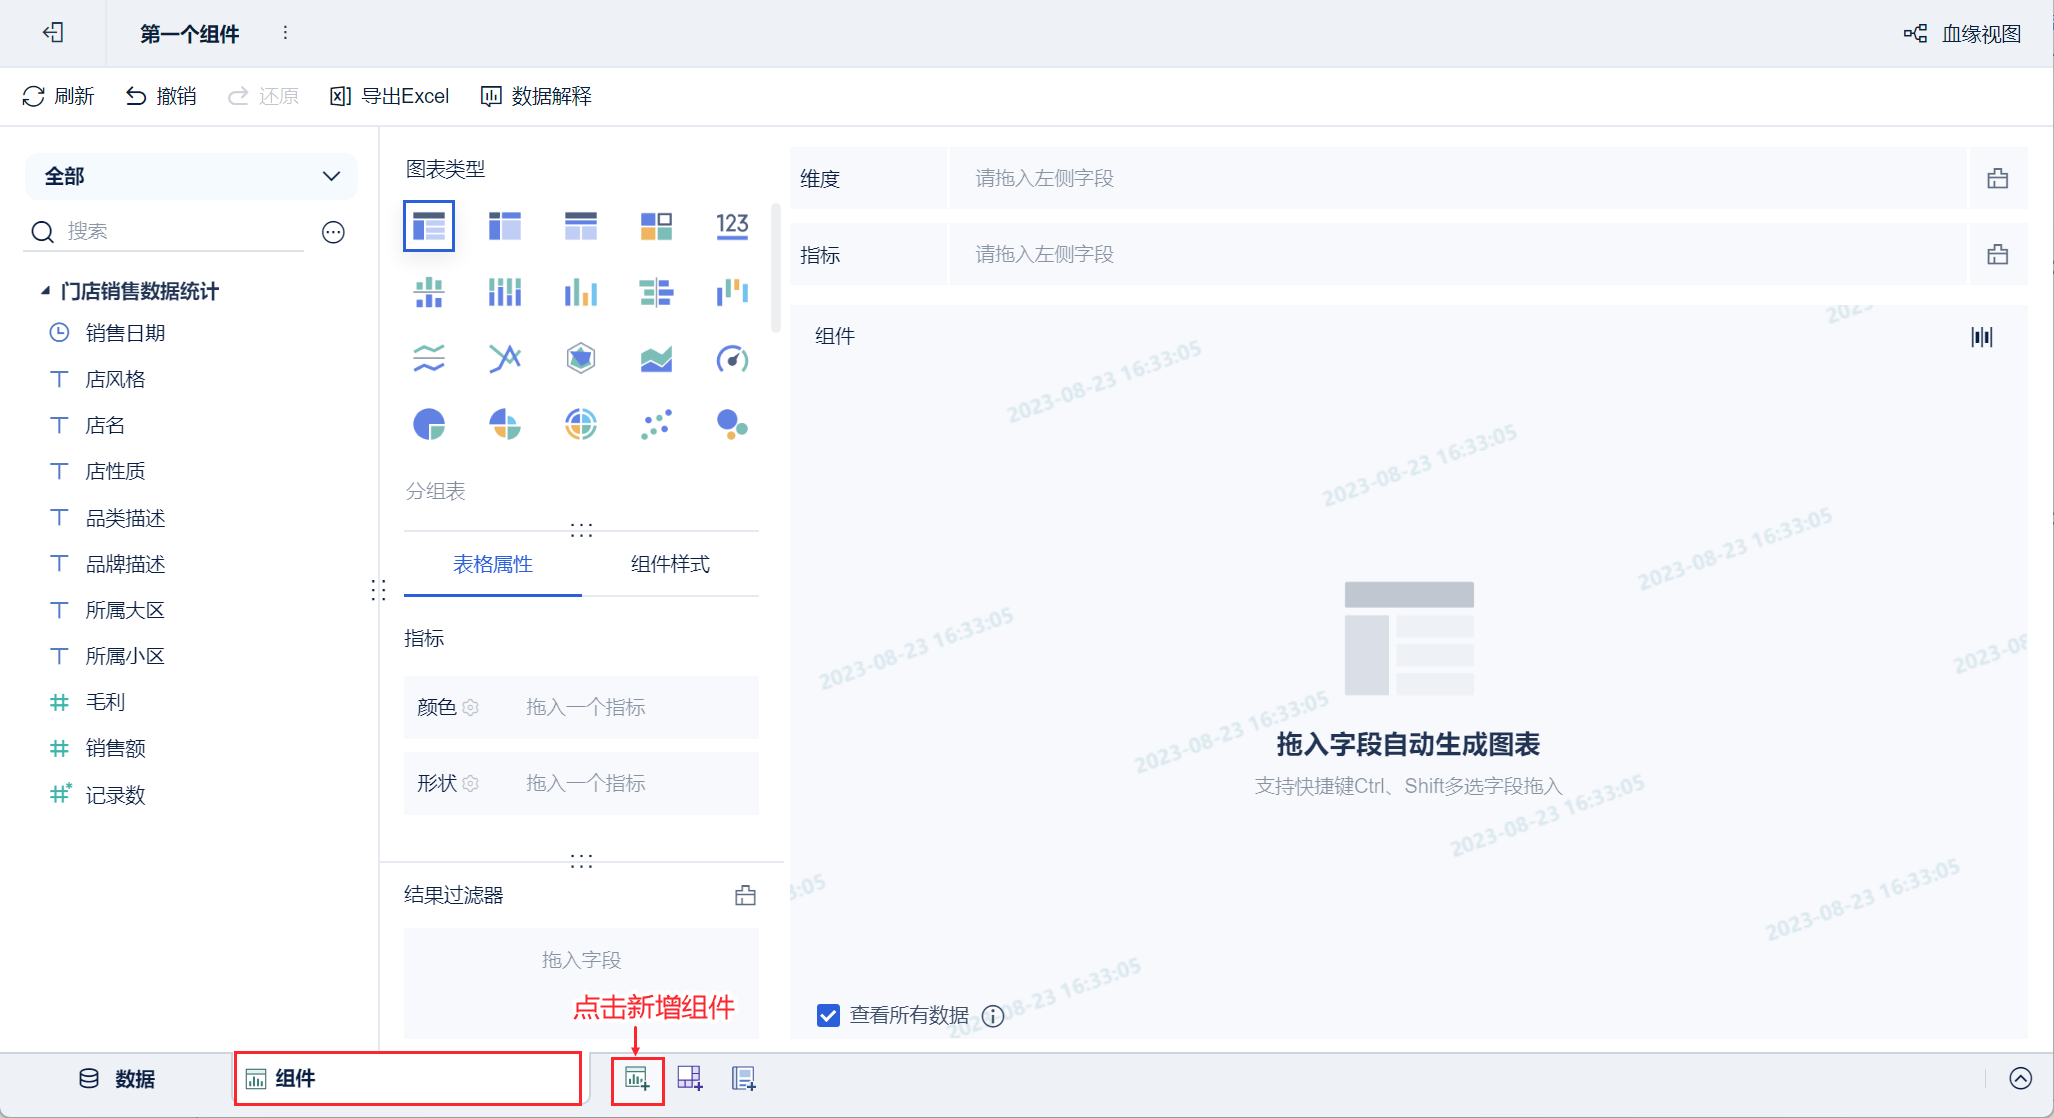The width and height of the screenshot is (2054, 1118).
Task: Click the area chart type icon
Action: point(656,358)
